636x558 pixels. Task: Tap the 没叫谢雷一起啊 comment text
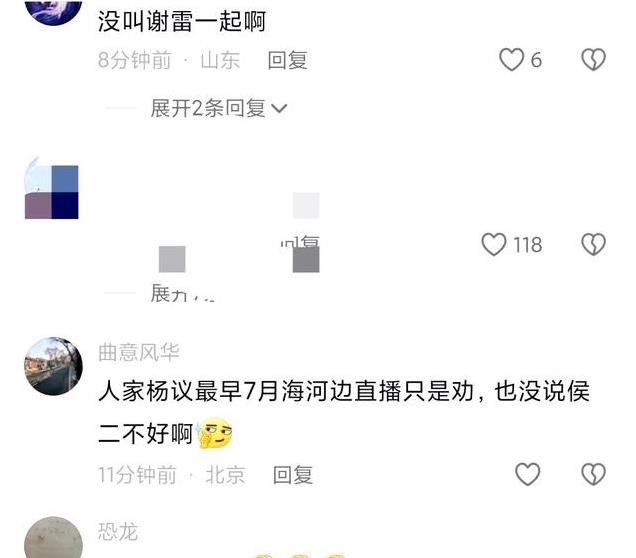tap(182, 21)
